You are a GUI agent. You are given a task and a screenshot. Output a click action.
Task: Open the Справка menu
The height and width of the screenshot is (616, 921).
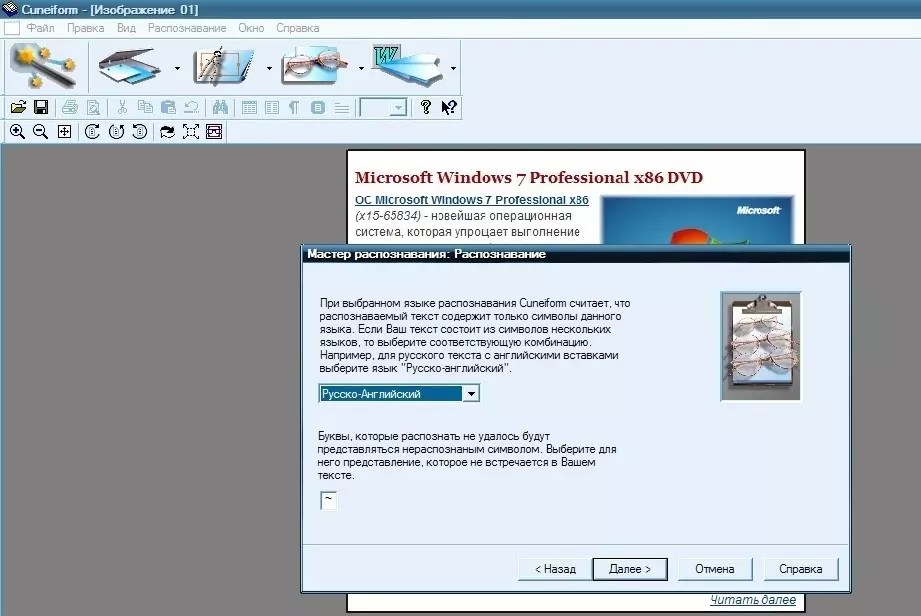(297, 28)
